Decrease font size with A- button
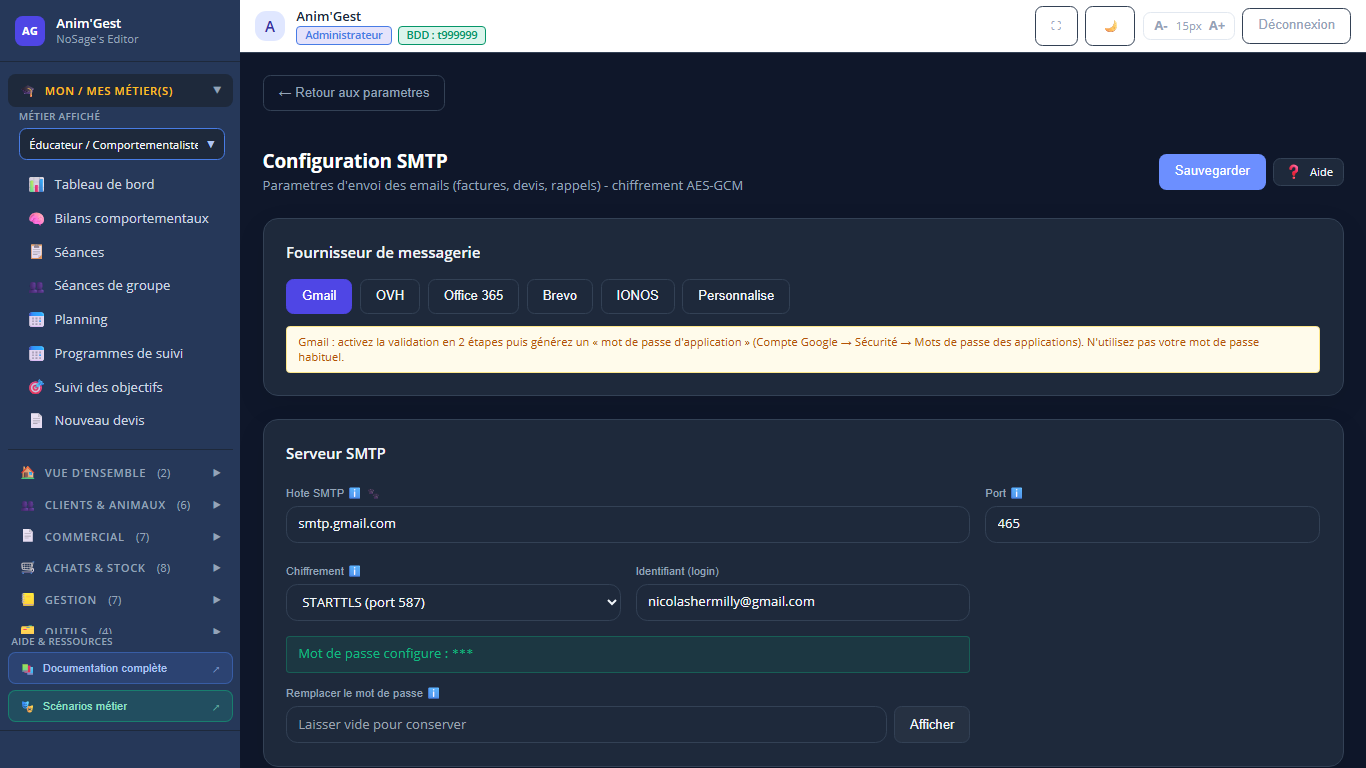Image resolution: width=1366 pixels, height=768 pixels. (x=1161, y=26)
